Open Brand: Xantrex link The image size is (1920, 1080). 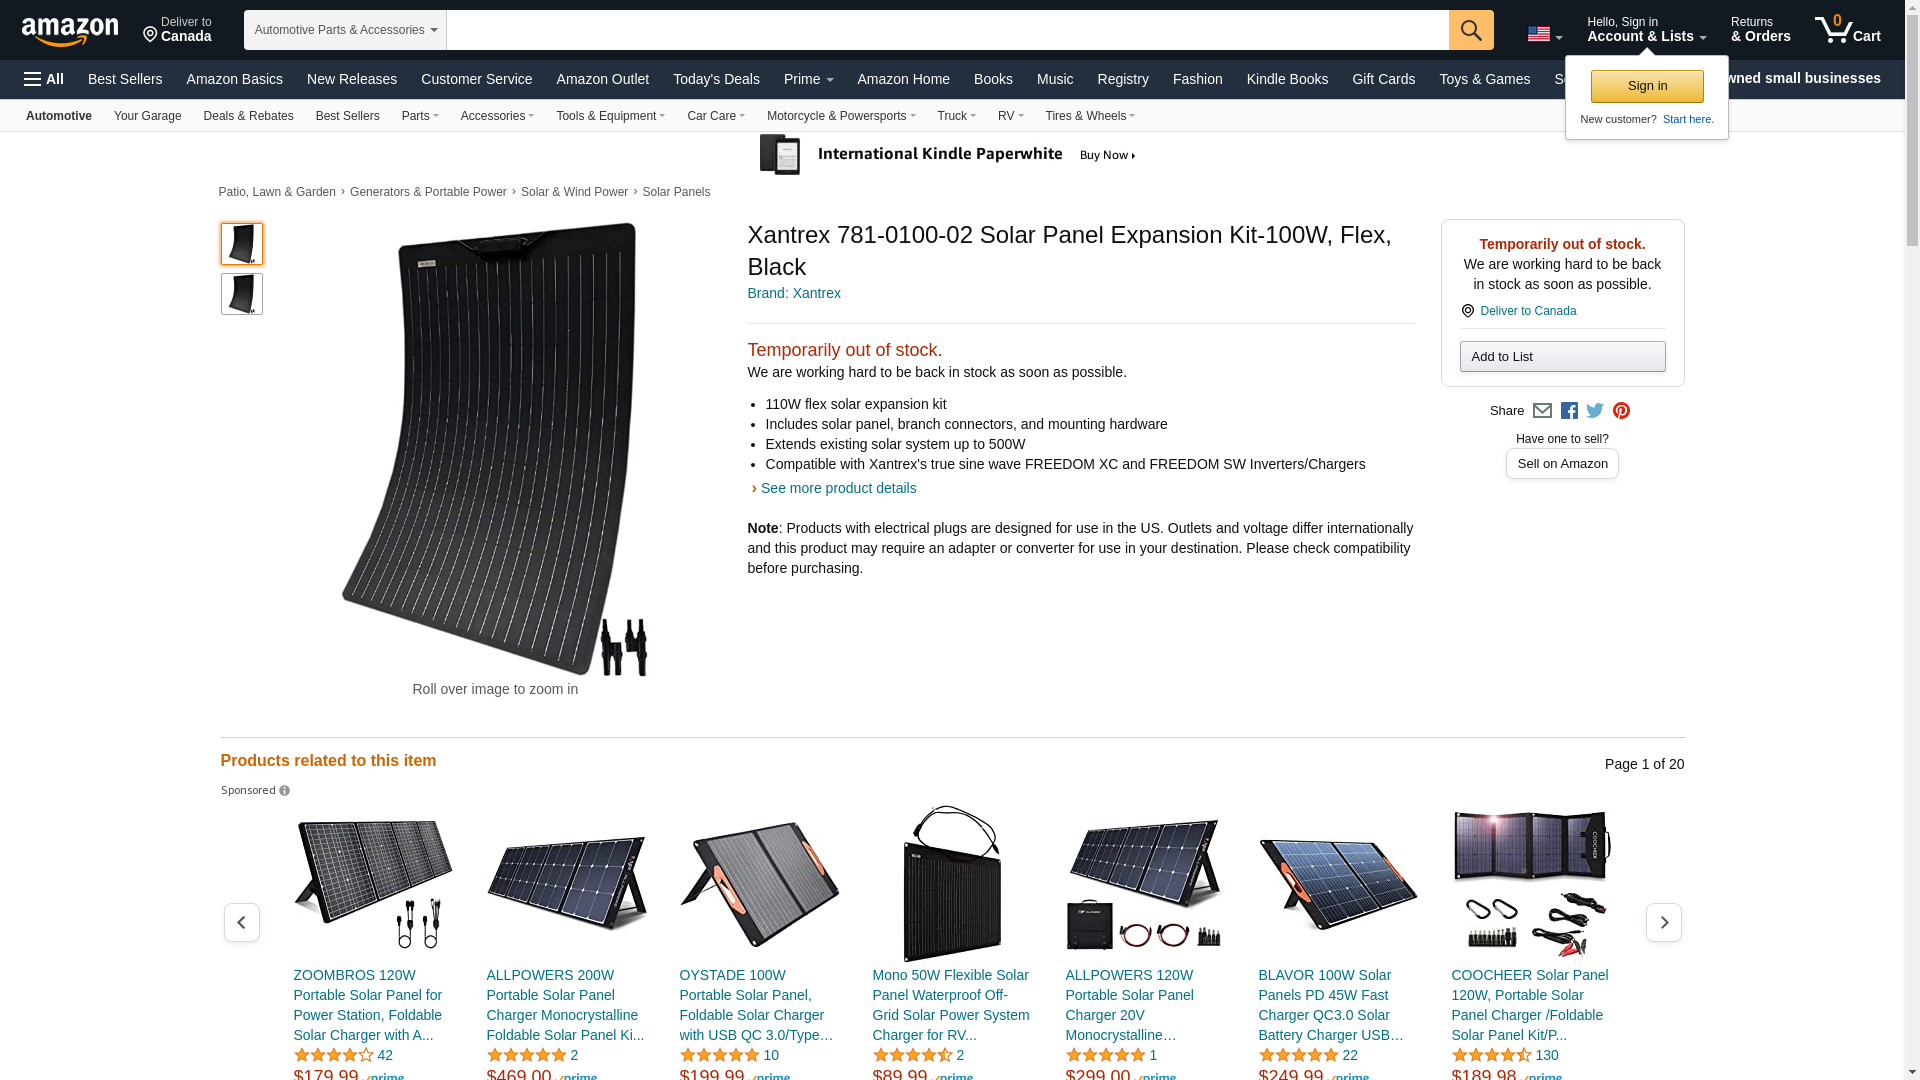(x=794, y=293)
